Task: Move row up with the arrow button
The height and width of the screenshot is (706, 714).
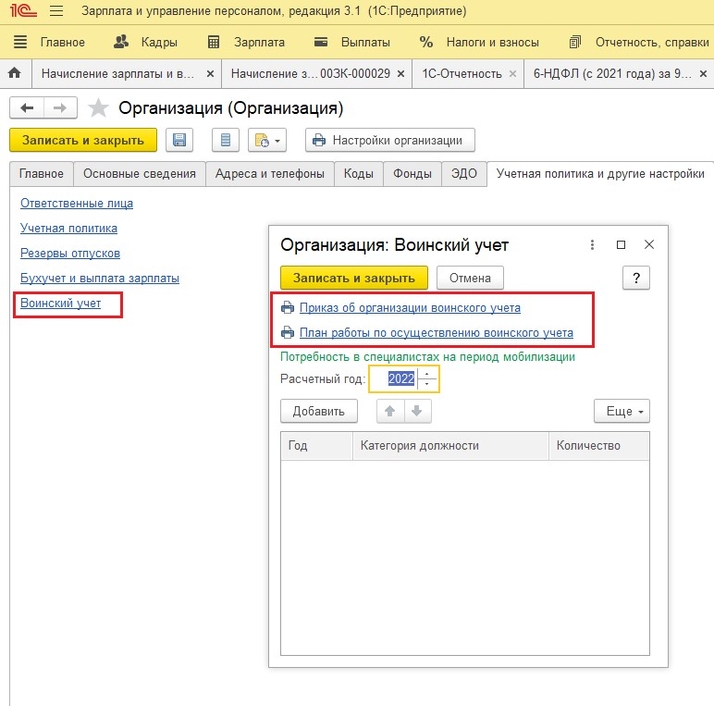Action: pyautogui.click(x=390, y=411)
